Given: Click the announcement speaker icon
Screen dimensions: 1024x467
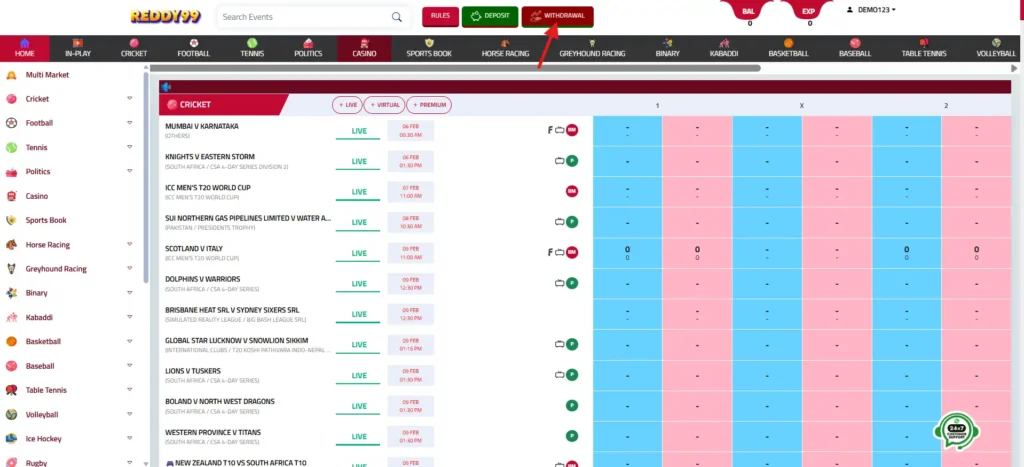Looking at the screenshot, I should tap(166, 88).
